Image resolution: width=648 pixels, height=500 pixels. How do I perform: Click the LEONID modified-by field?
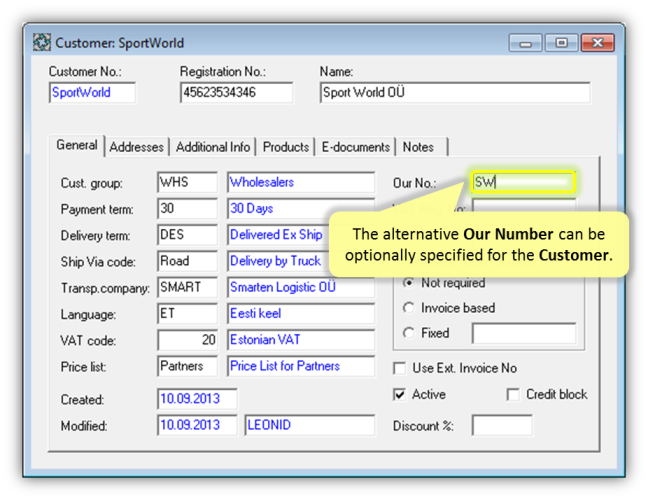310,425
